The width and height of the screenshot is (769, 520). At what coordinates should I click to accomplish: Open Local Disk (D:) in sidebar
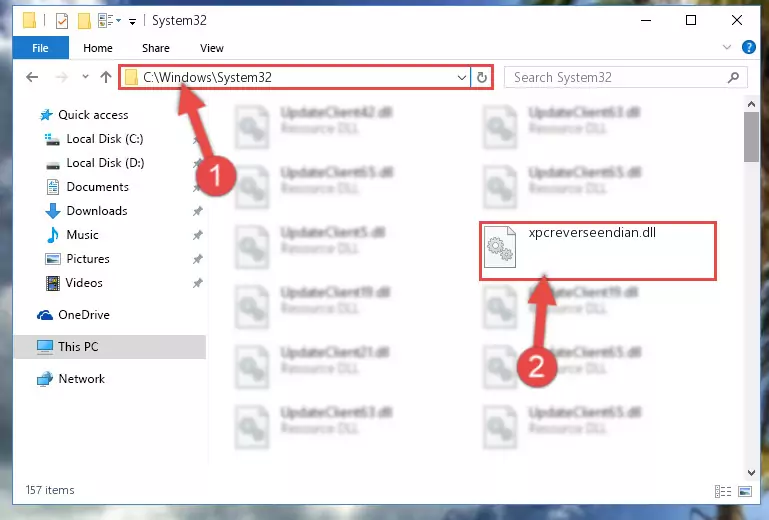pyautogui.click(x=105, y=163)
